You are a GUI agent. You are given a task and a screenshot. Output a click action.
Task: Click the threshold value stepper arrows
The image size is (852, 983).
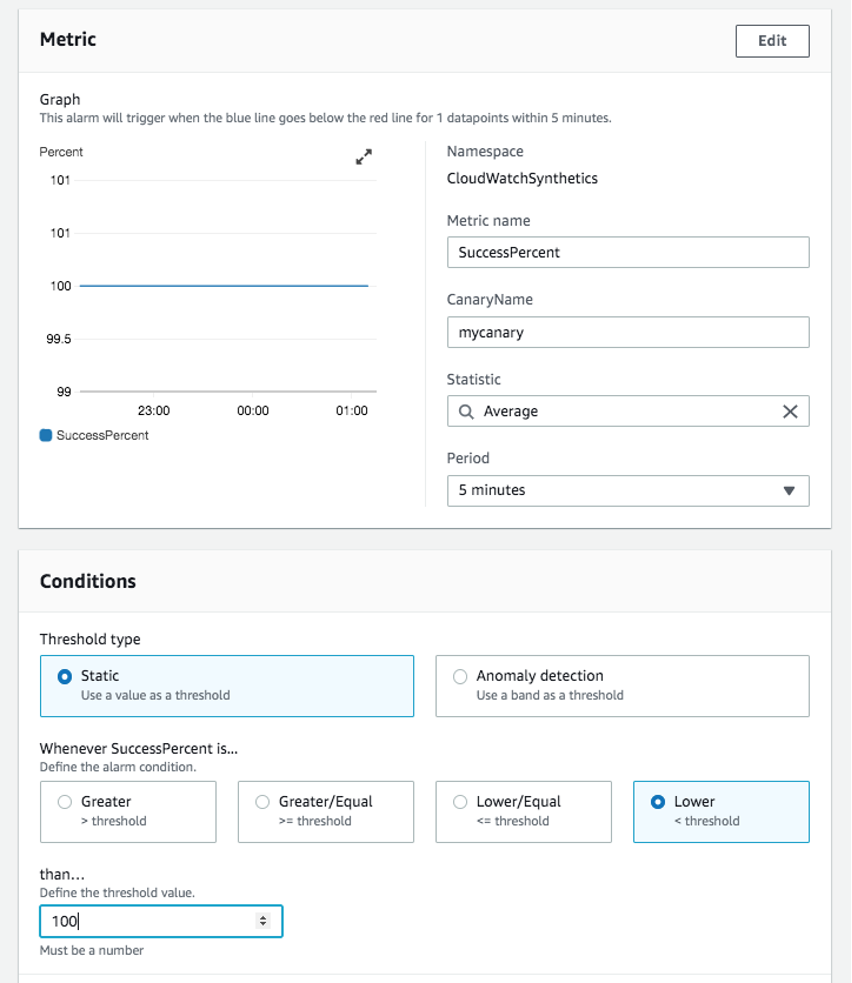(263, 921)
